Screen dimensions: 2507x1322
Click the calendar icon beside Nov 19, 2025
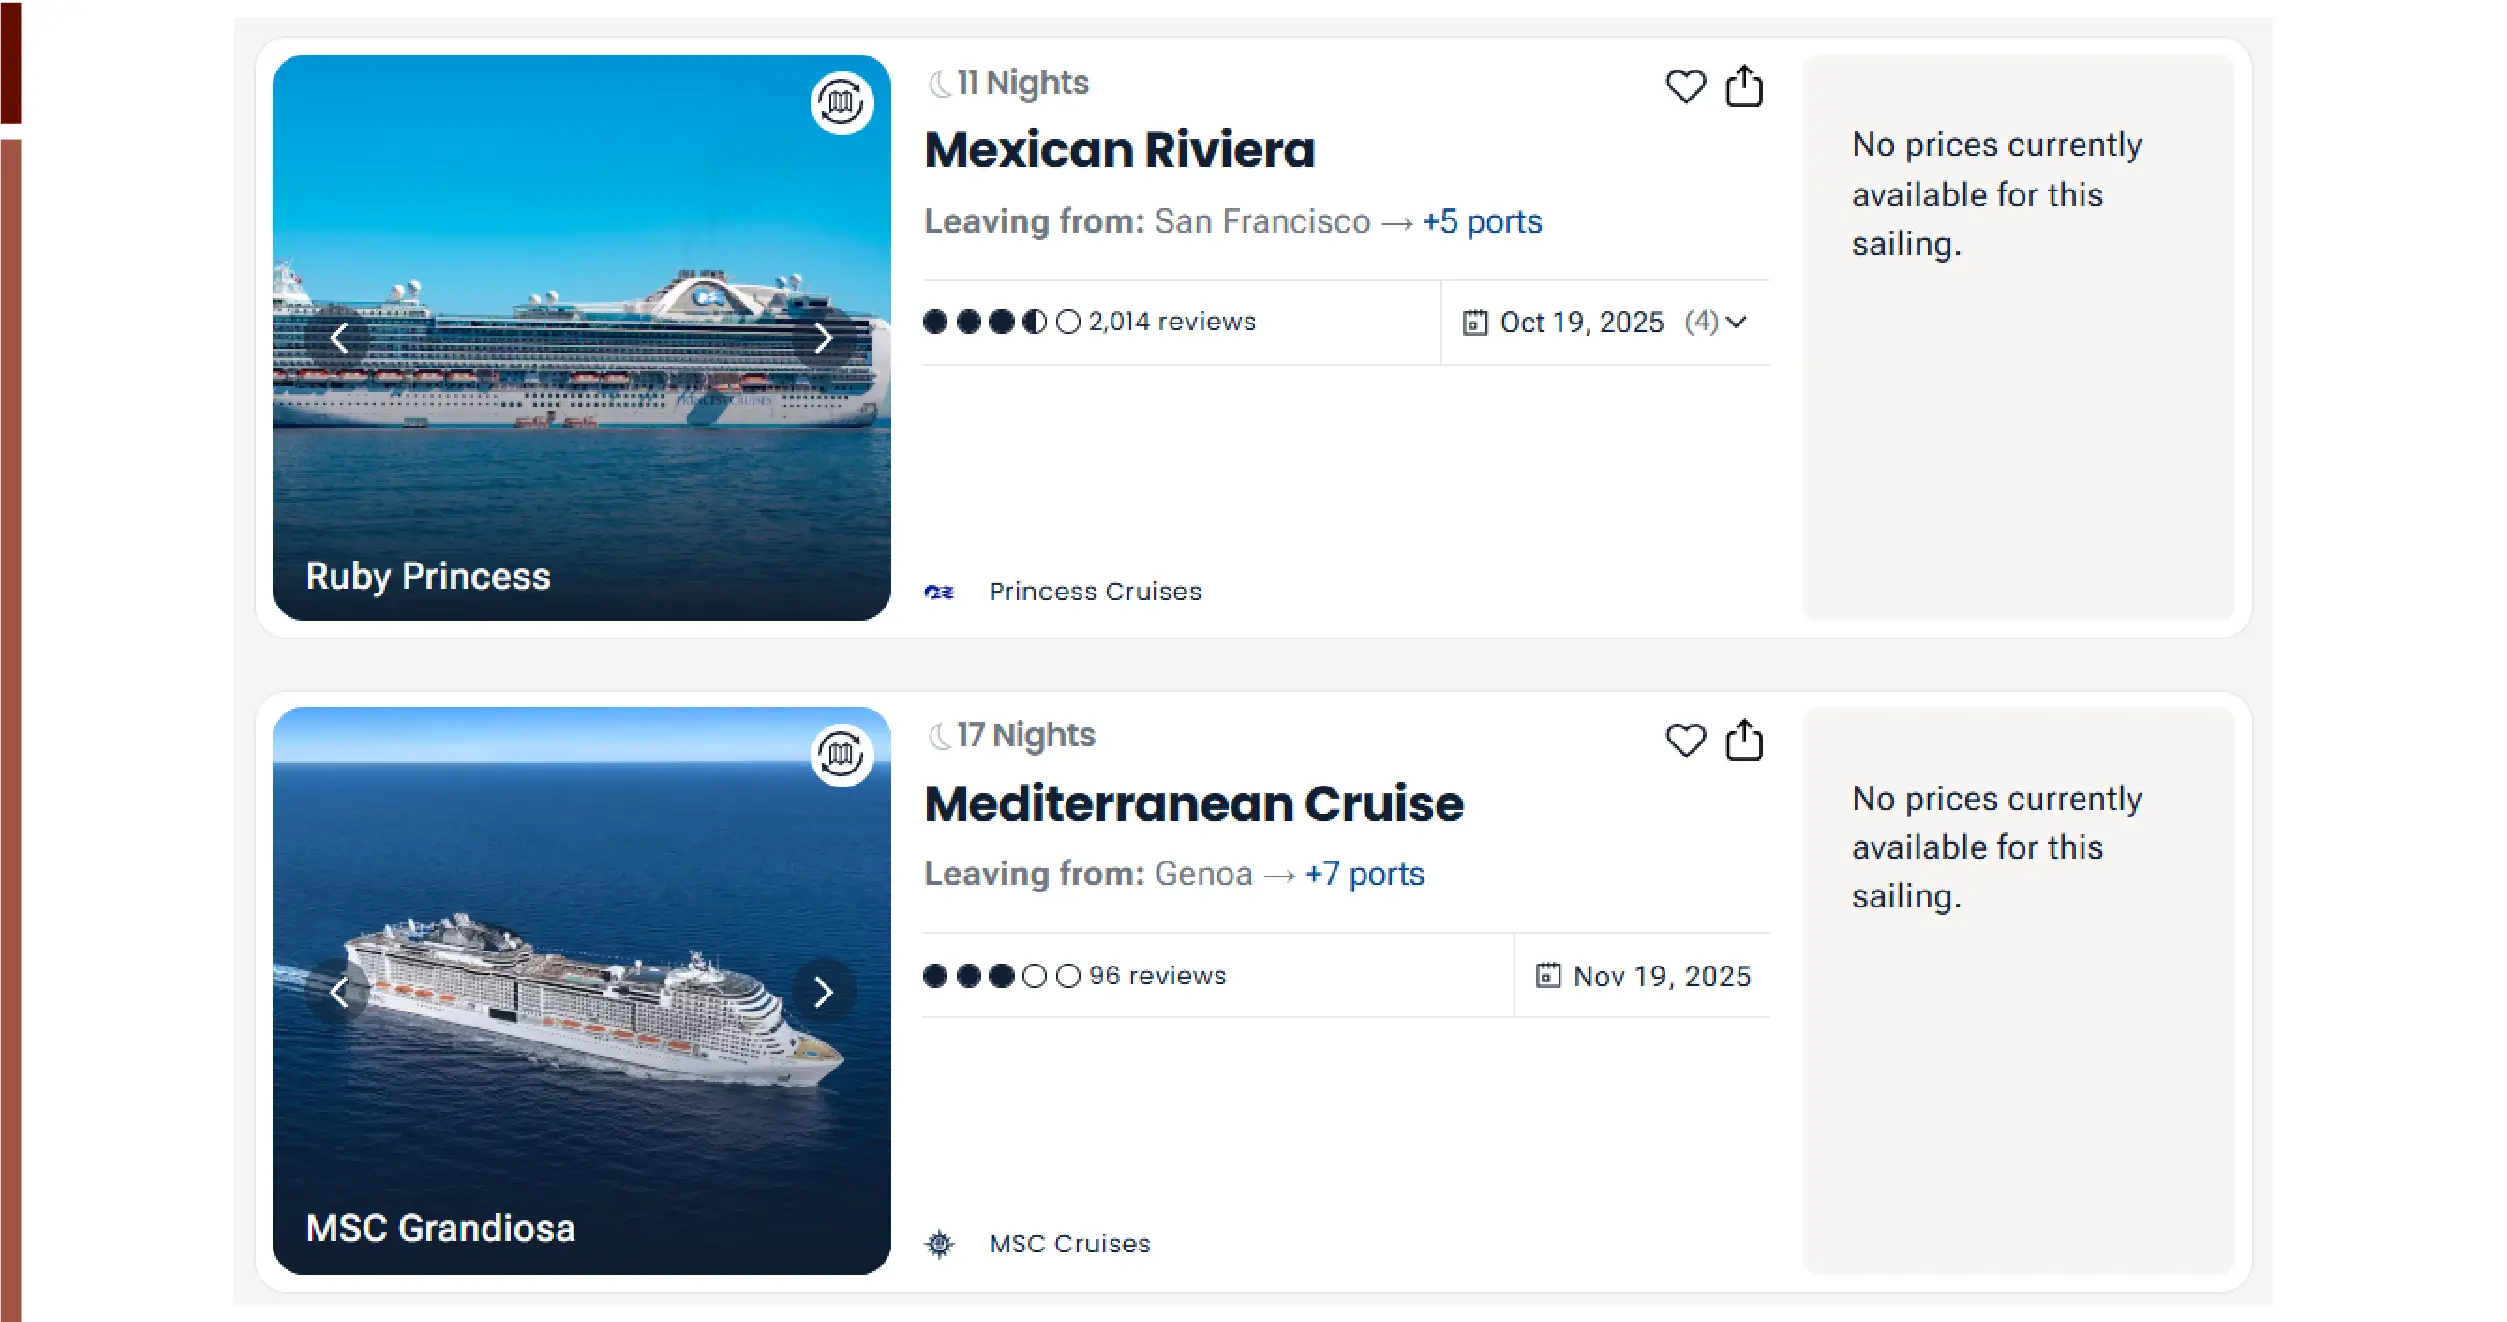[x=1548, y=976]
